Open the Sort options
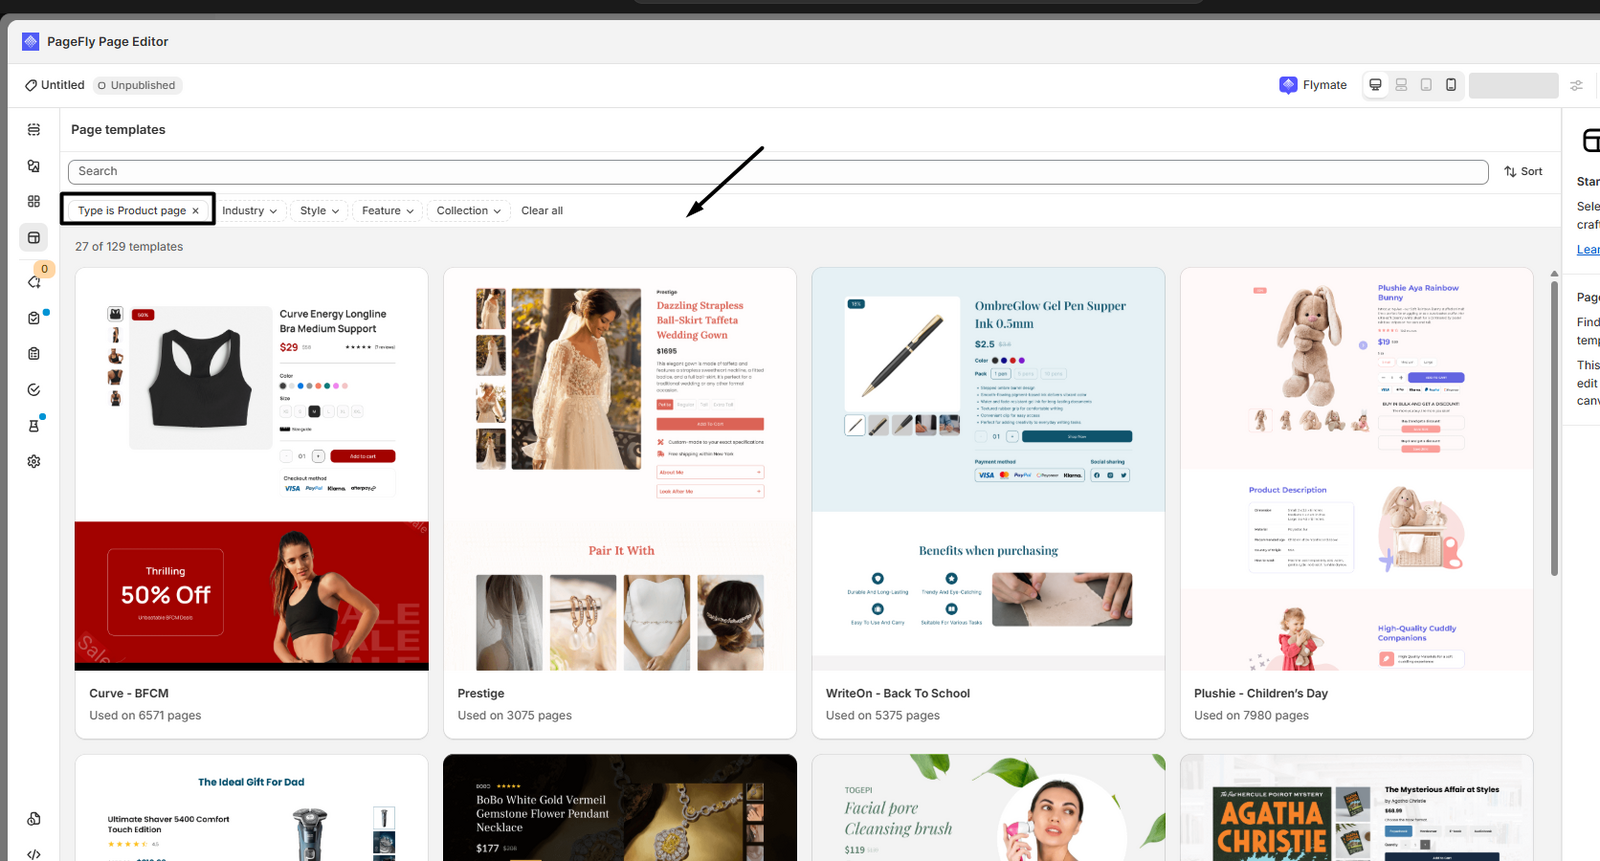The height and width of the screenshot is (861, 1600). click(1523, 172)
